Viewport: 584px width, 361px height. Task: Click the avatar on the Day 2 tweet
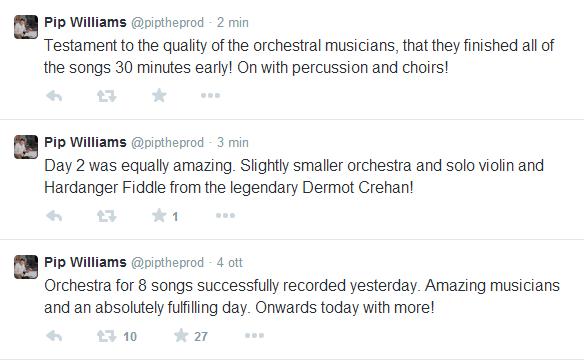(x=26, y=147)
